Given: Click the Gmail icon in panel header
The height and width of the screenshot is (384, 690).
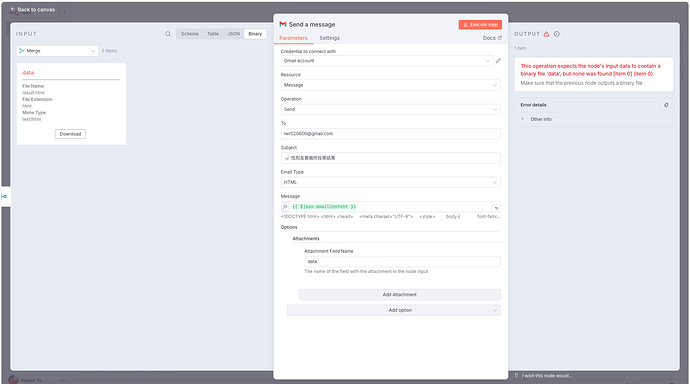Looking at the screenshot, I should click(283, 24).
